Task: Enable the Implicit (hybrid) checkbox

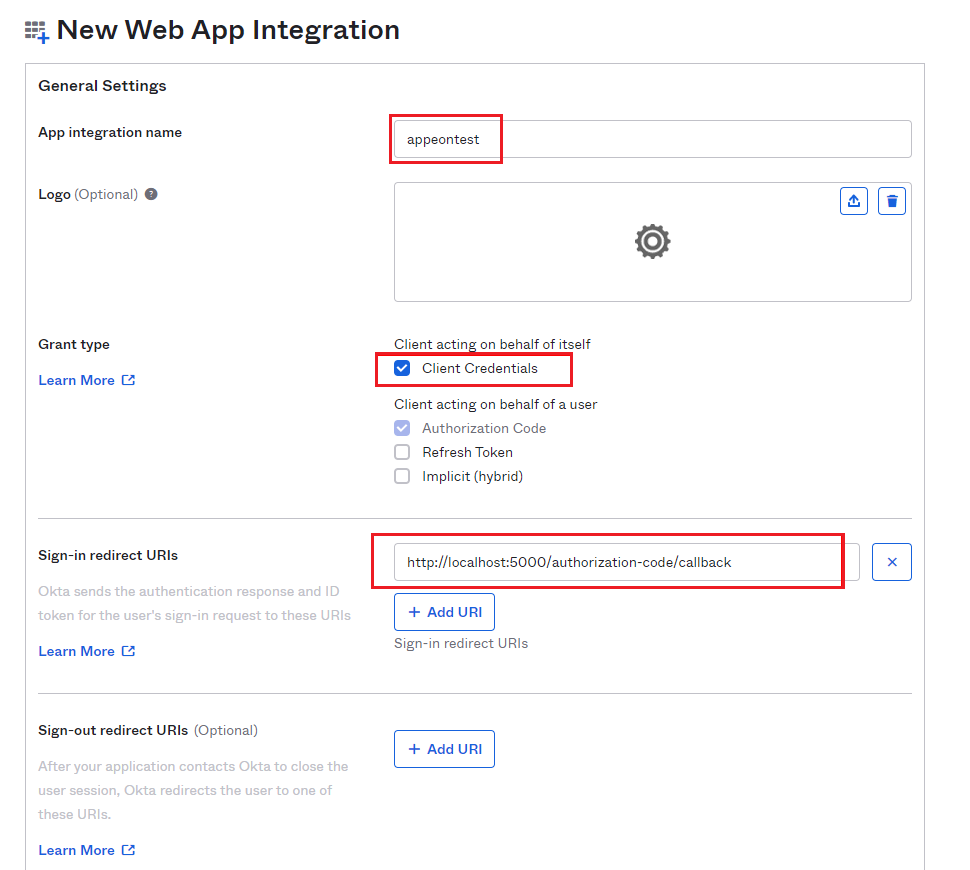Action: (402, 476)
